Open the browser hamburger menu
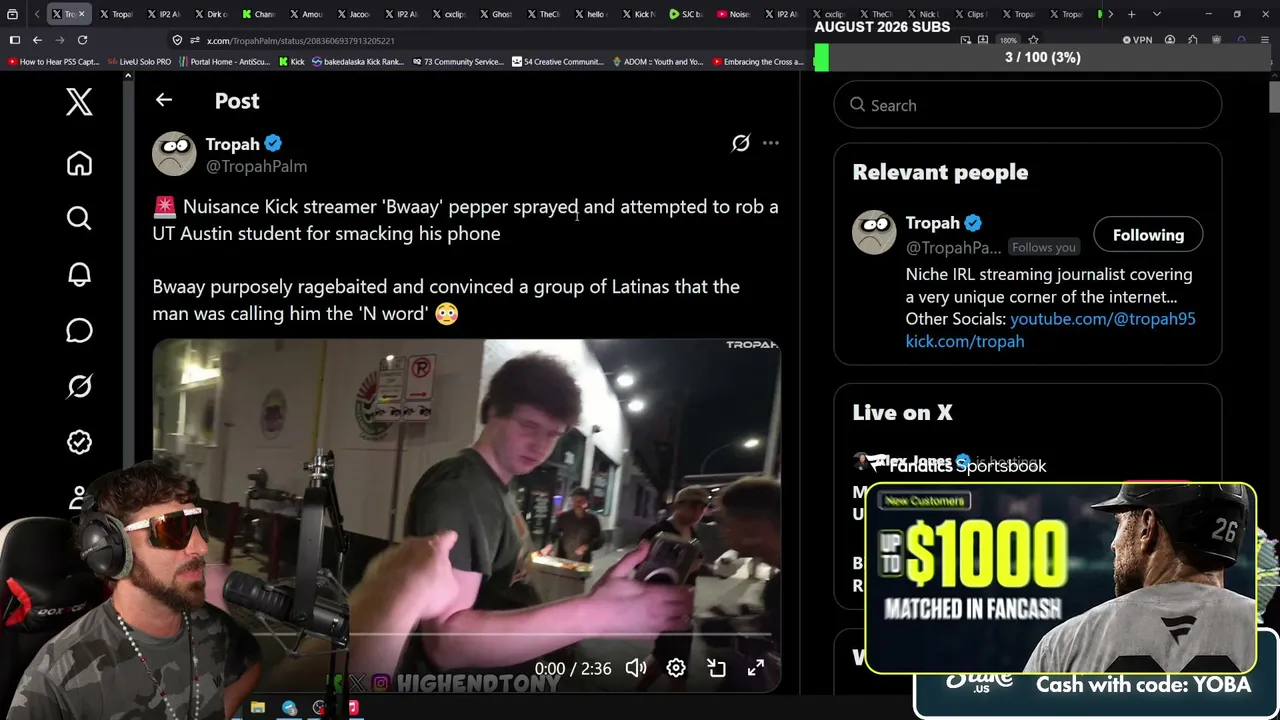Viewport: 1280px width, 720px height. tap(1265, 40)
